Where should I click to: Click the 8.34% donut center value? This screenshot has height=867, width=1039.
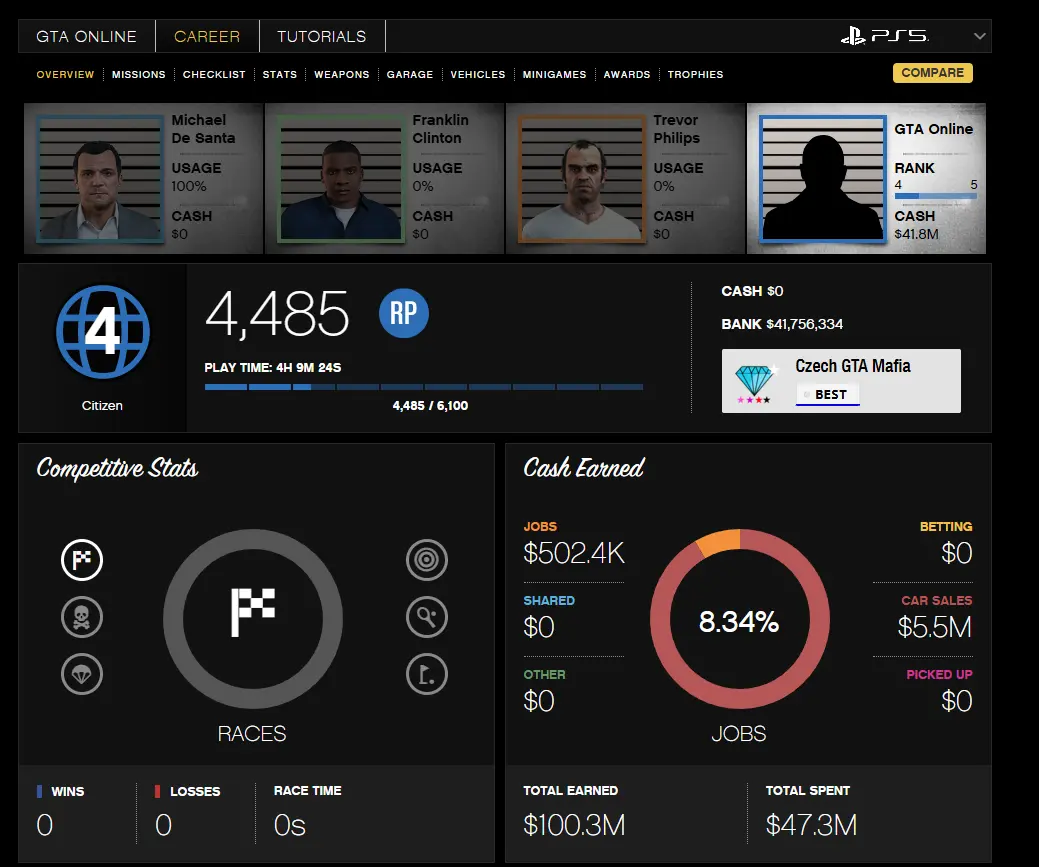click(739, 622)
